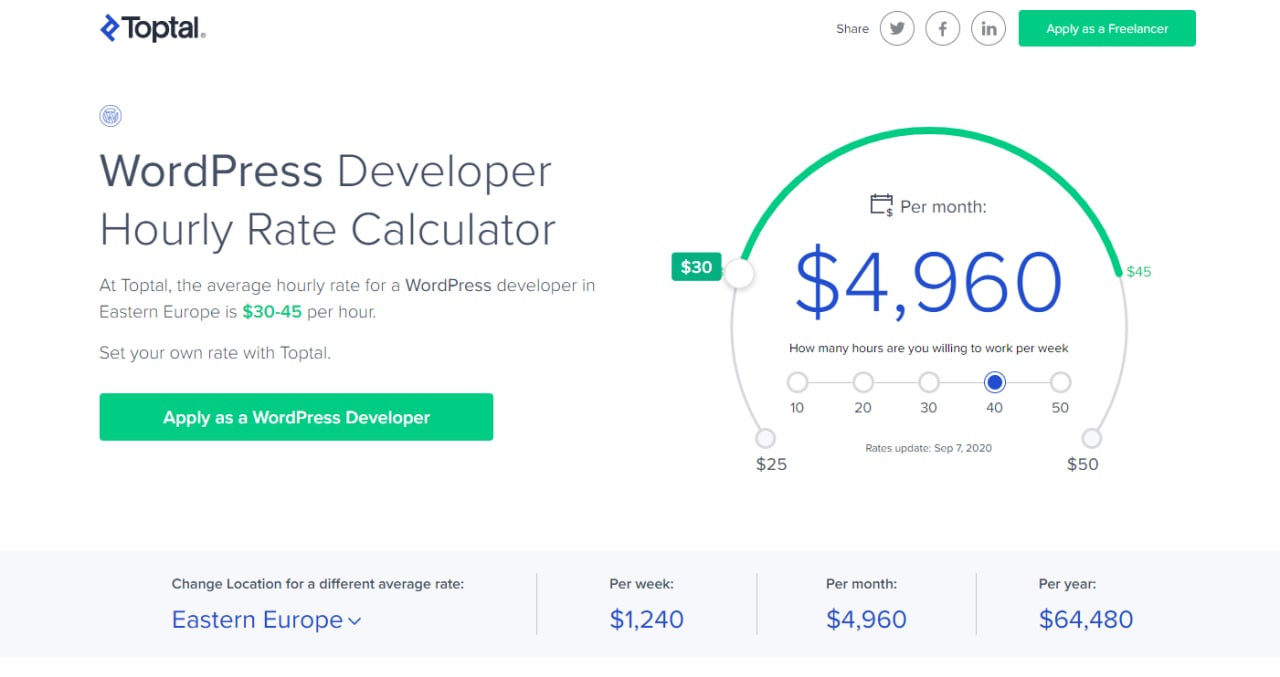The height and width of the screenshot is (677, 1280).
Task: Click the small WordPress logo icon
Action: pyautogui.click(x=110, y=116)
